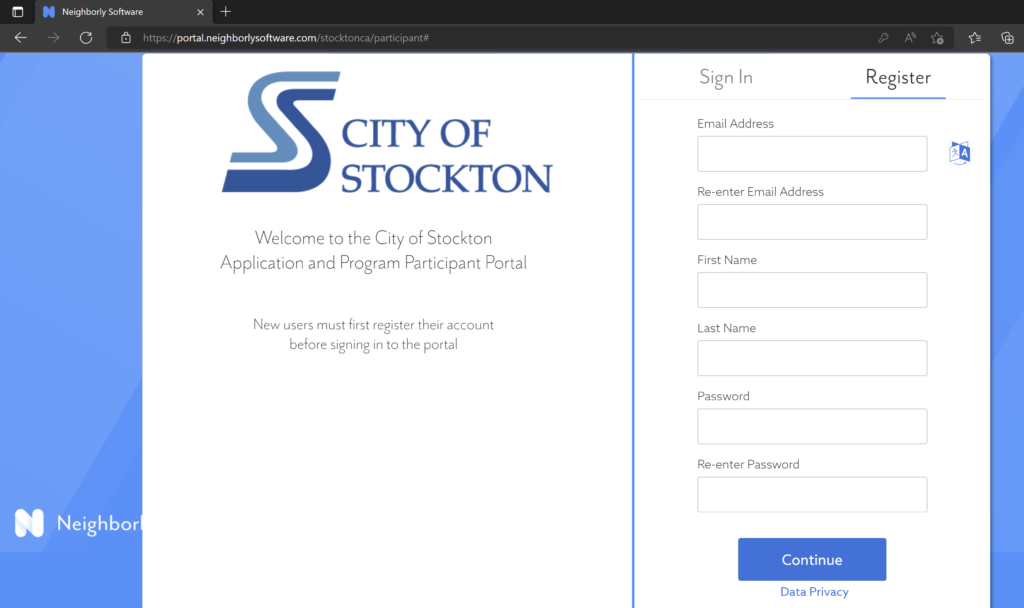
Task: Close the Neighborly Software tab
Action: point(200,12)
